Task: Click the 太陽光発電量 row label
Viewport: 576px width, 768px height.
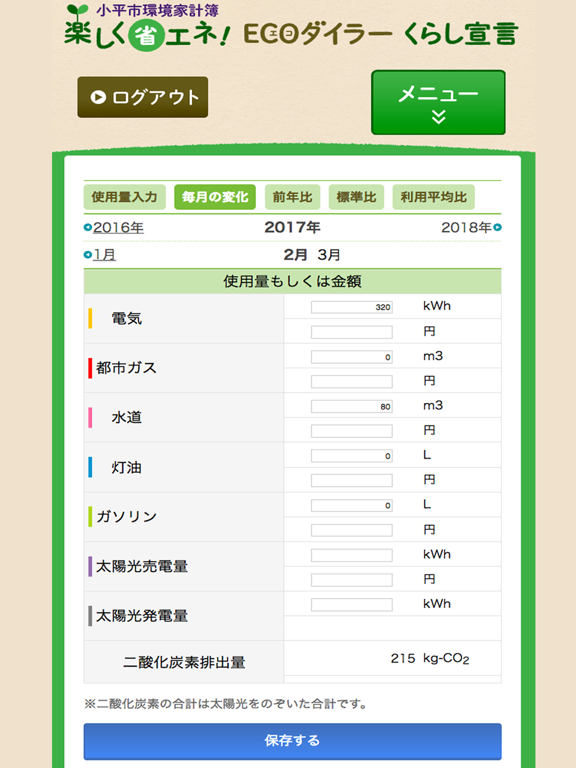Action: 142,616
